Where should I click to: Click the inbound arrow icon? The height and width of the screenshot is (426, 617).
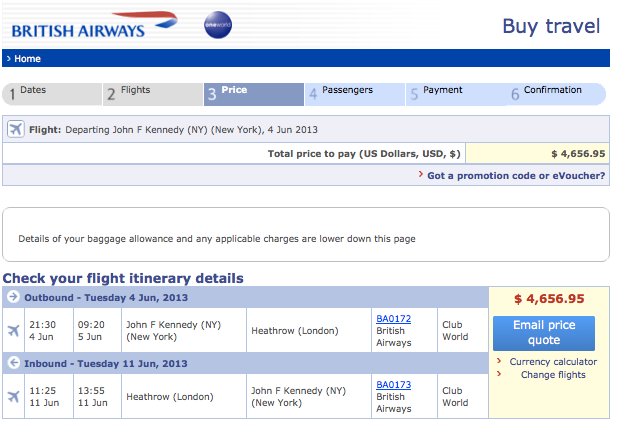click(13, 362)
